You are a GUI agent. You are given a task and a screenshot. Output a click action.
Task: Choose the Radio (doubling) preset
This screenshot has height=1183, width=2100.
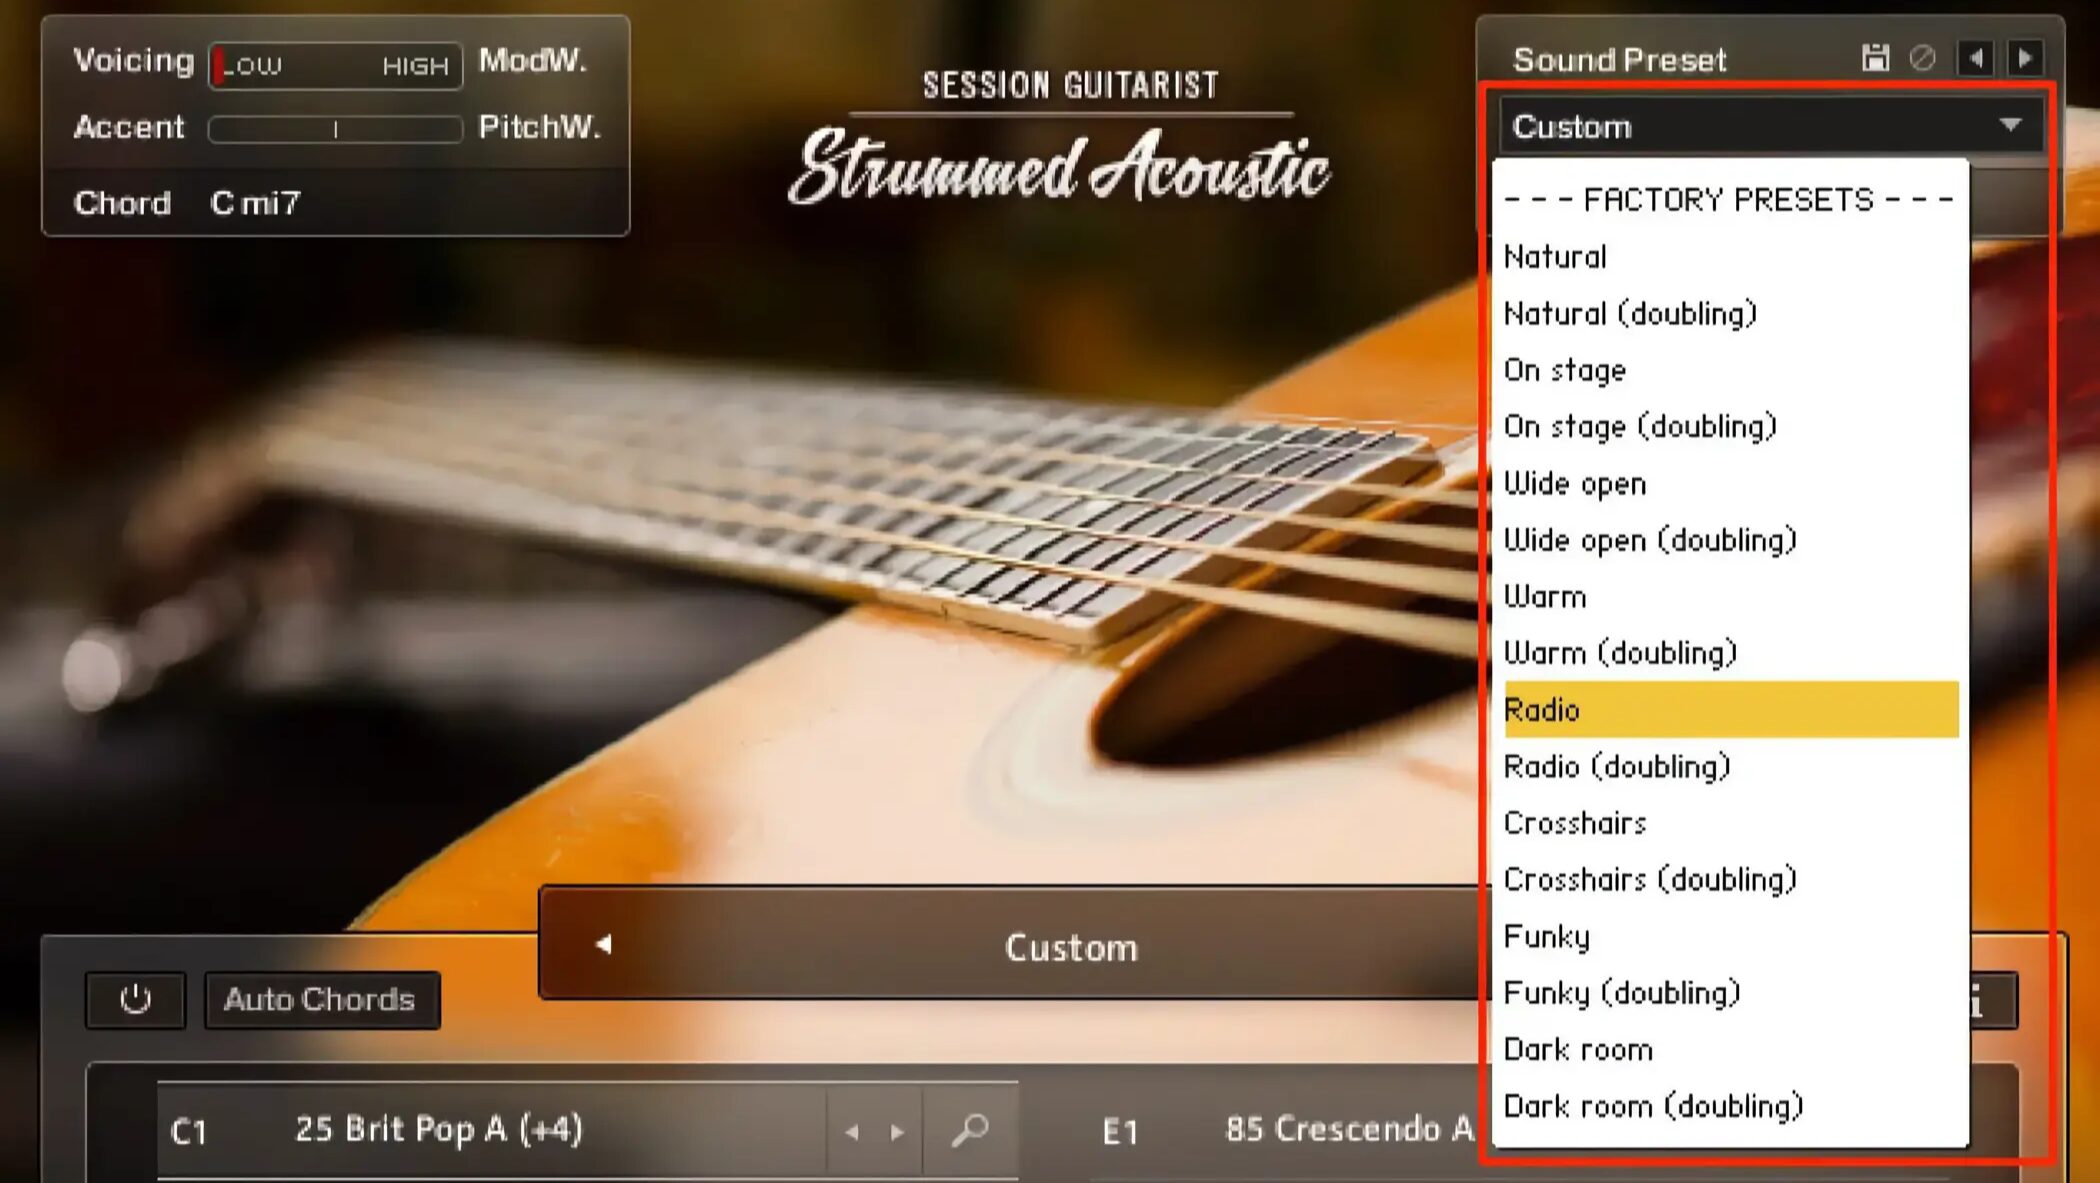click(x=1731, y=766)
